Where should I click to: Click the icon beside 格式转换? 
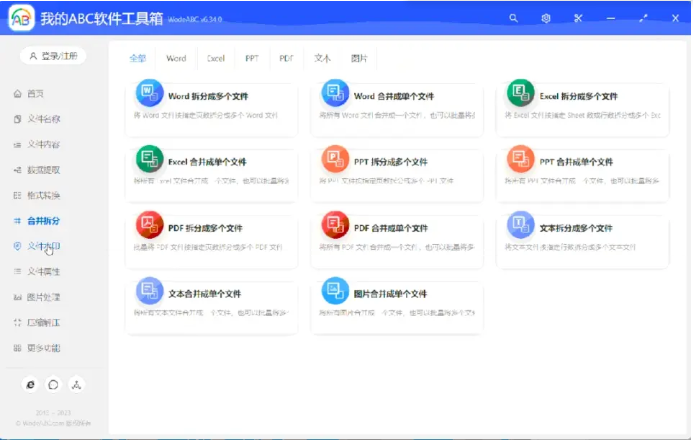(17, 195)
